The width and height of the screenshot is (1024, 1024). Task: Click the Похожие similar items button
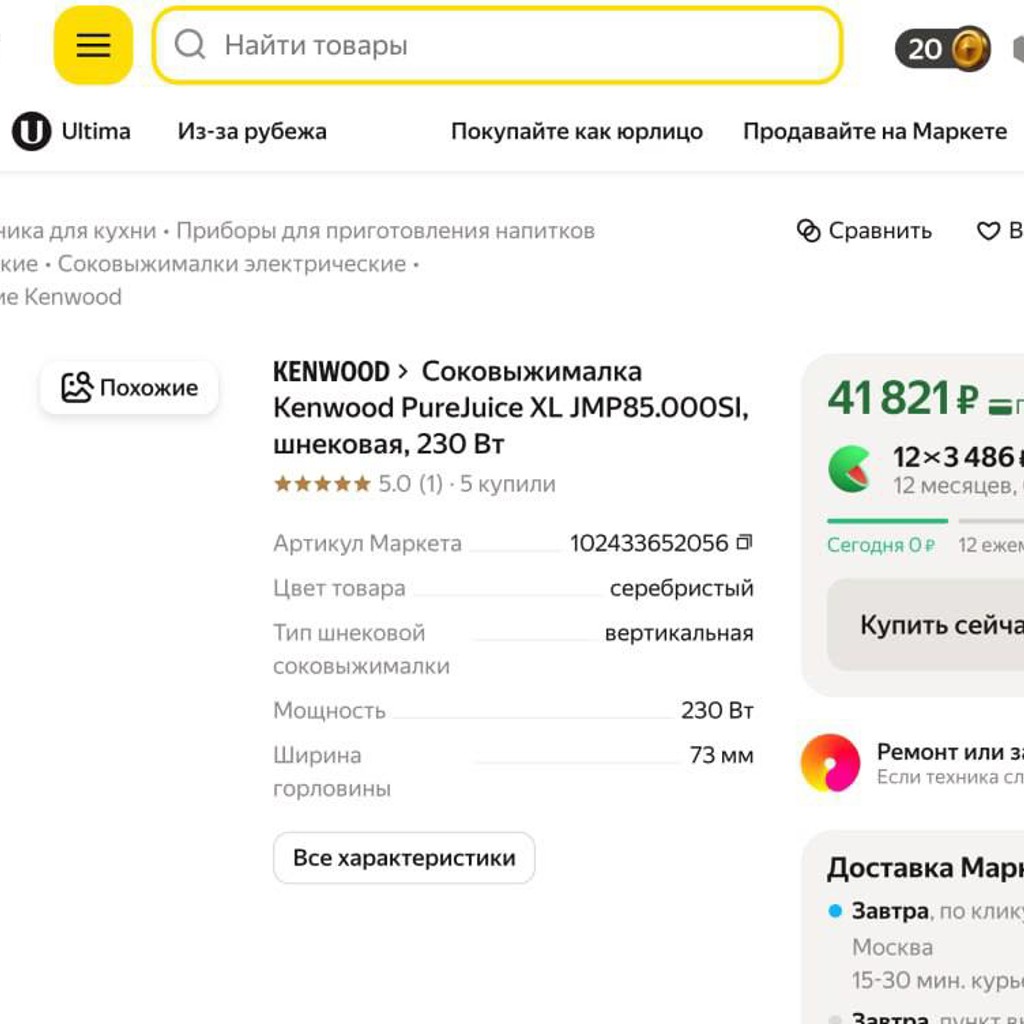(x=129, y=387)
